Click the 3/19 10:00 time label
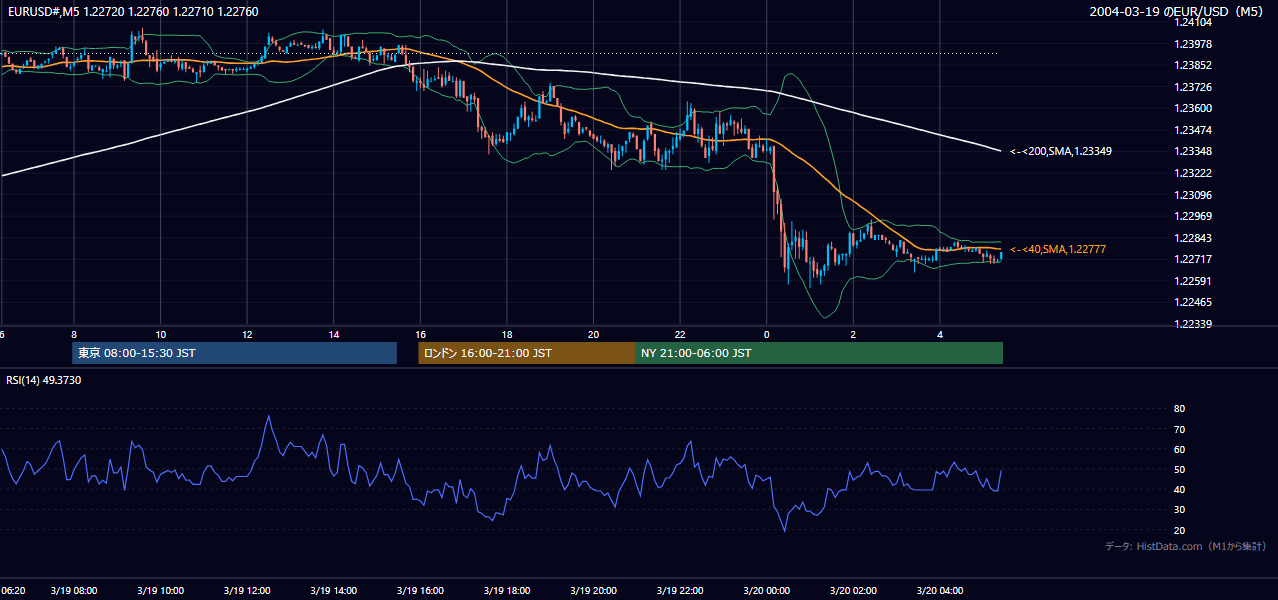The image size is (1278, 600). coord(160,591)
